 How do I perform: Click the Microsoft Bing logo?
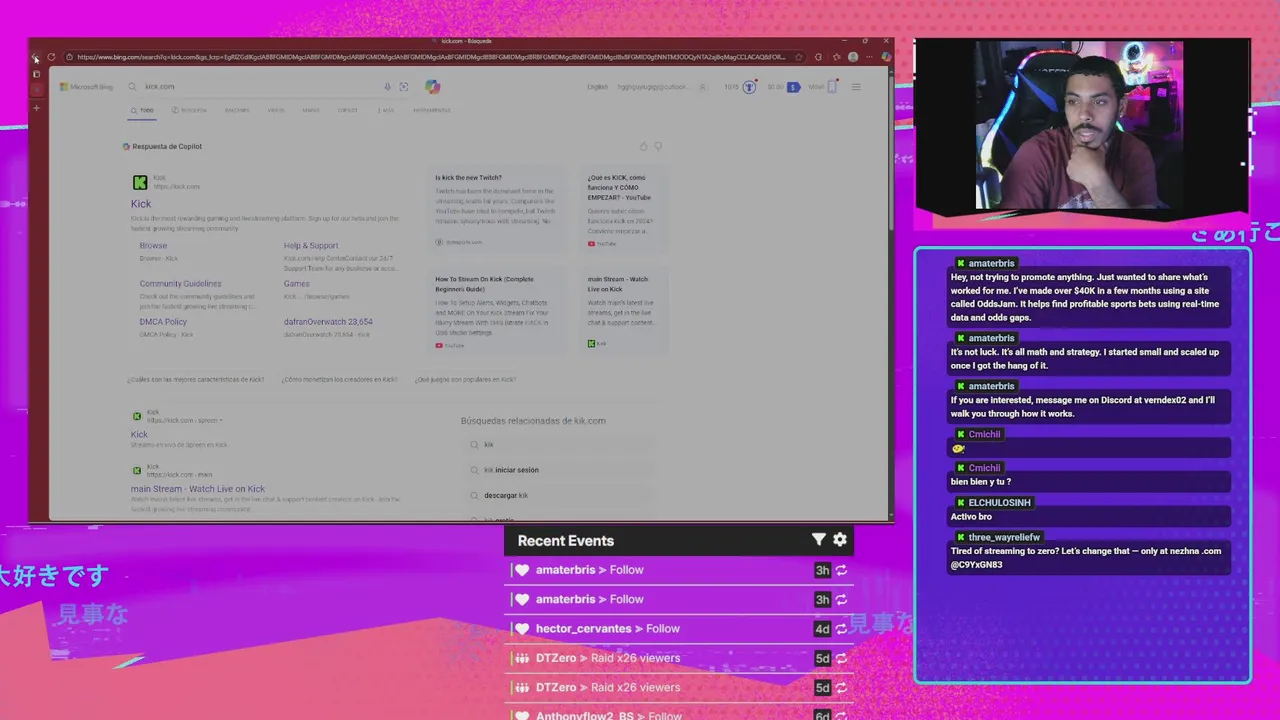86,87
